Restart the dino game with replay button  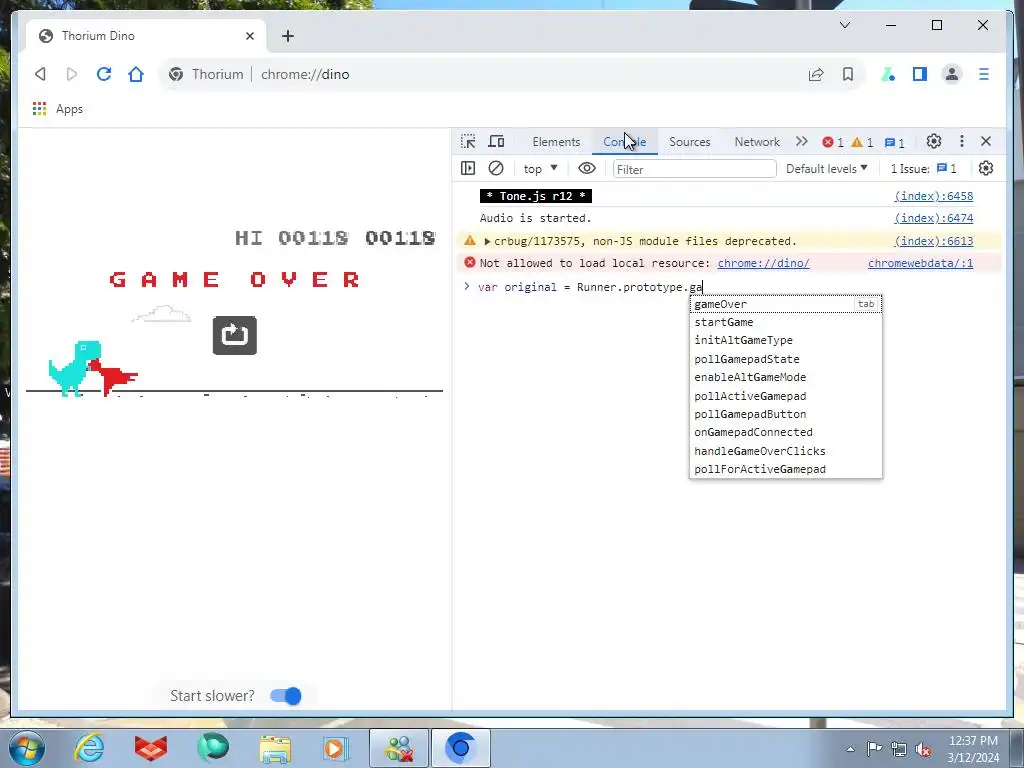click(x=234, y=335)
